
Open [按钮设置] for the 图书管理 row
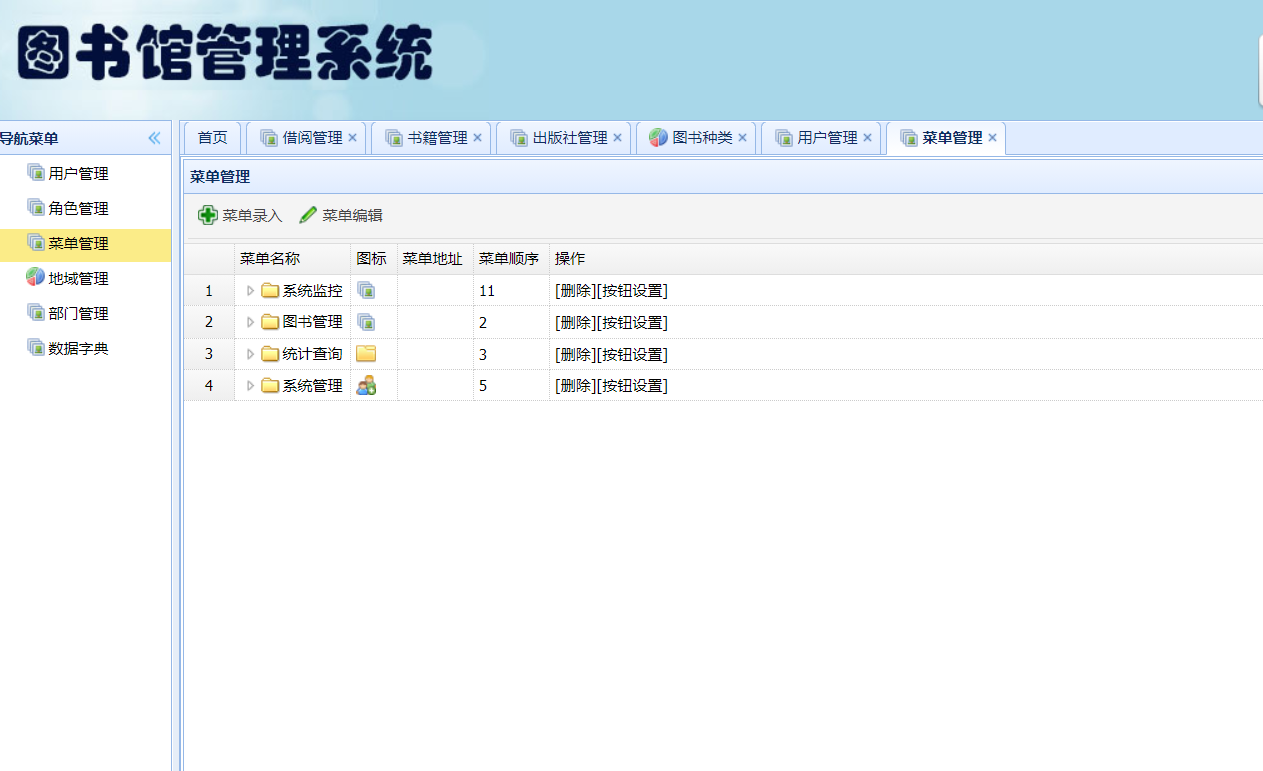(632, 322)
